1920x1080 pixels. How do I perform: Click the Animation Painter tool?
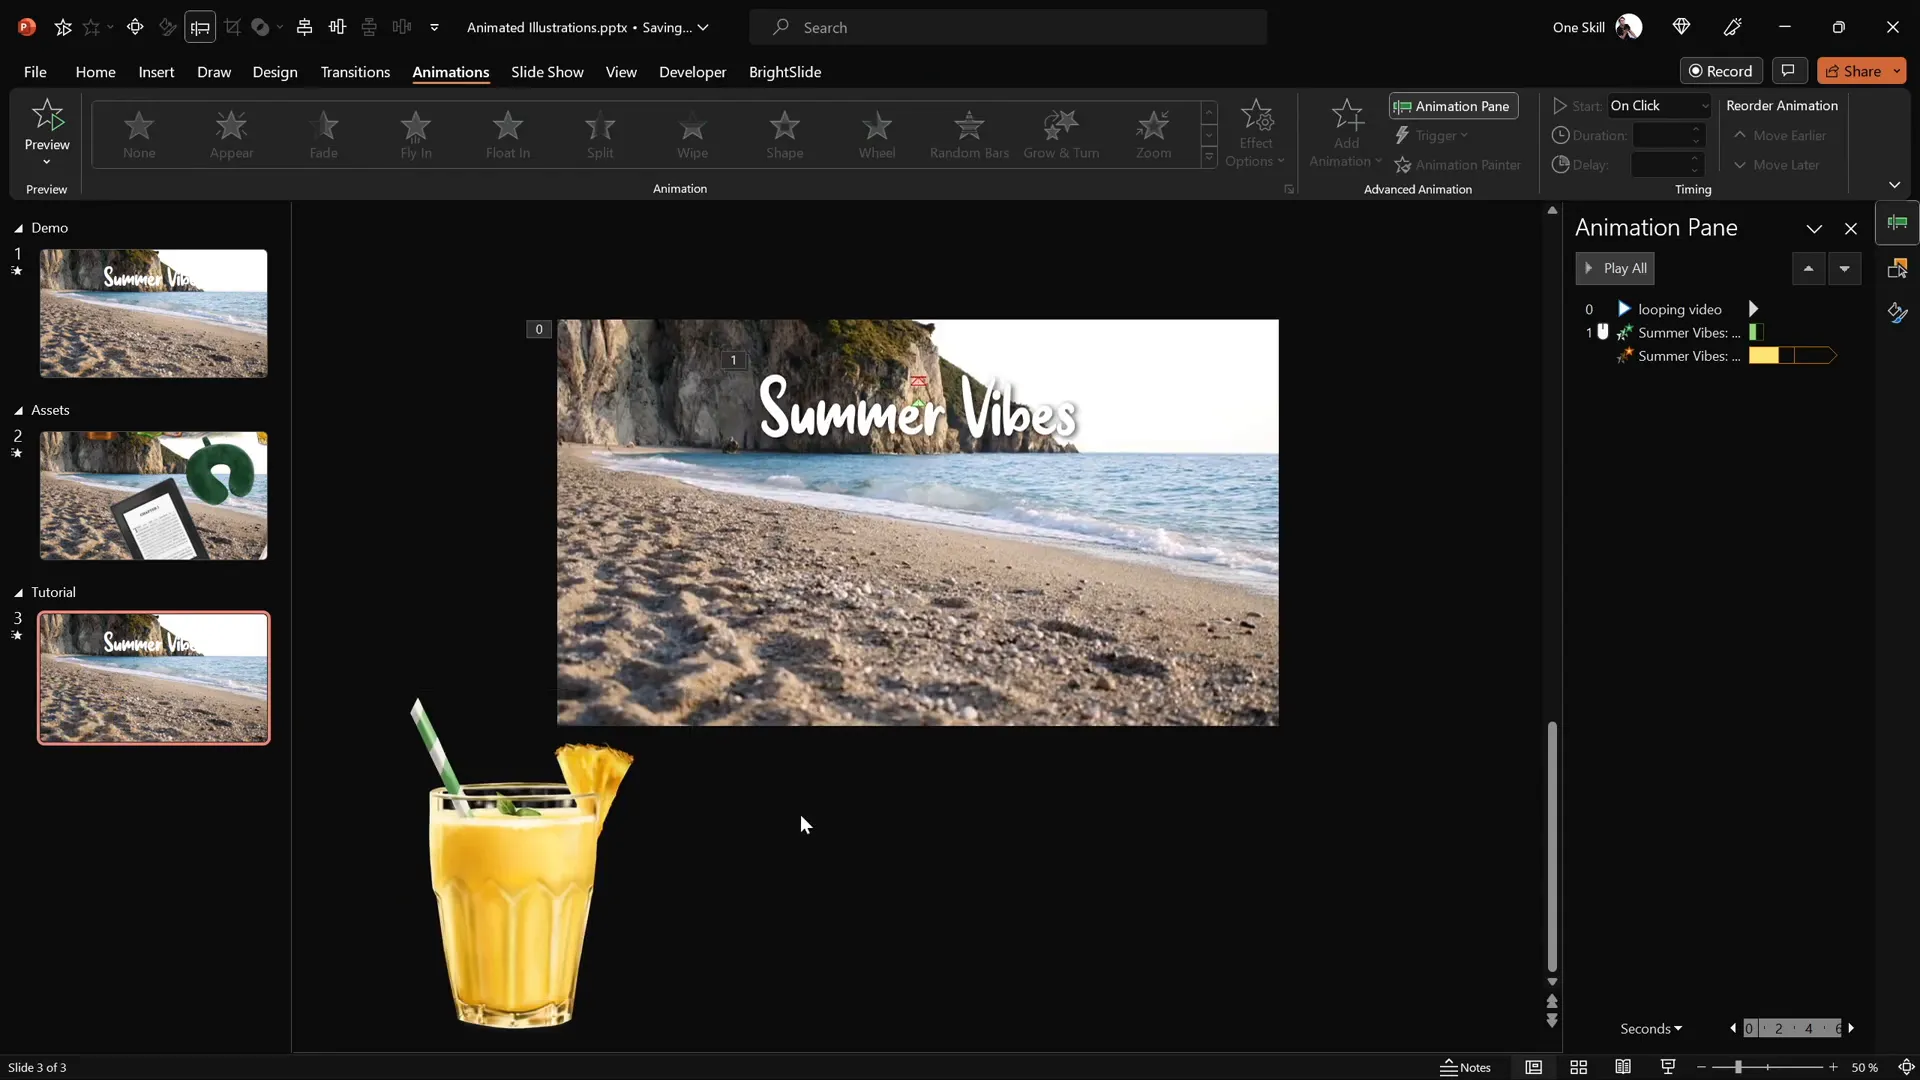(1458, 164)
